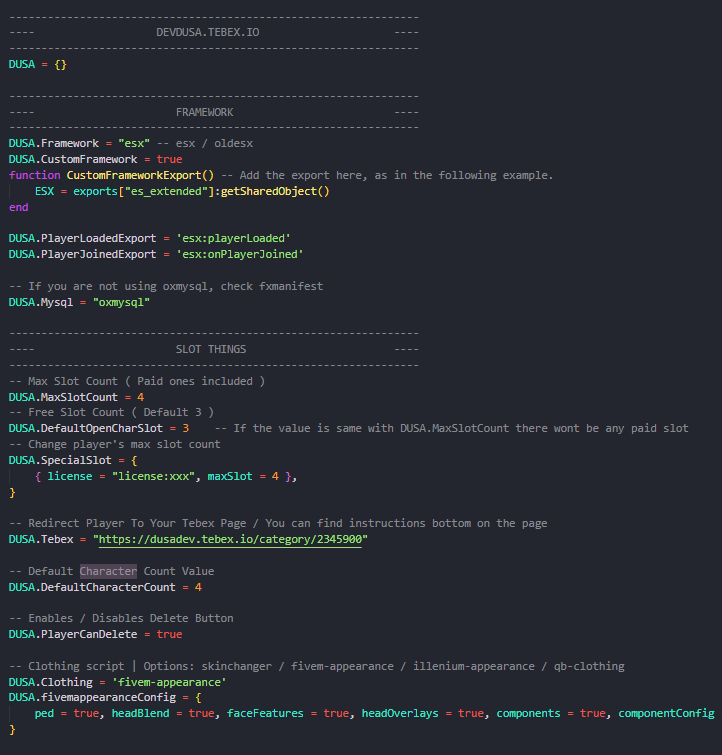722x755 pixels.
Task: Click the "oxmysql" string value
Action: 121,302
